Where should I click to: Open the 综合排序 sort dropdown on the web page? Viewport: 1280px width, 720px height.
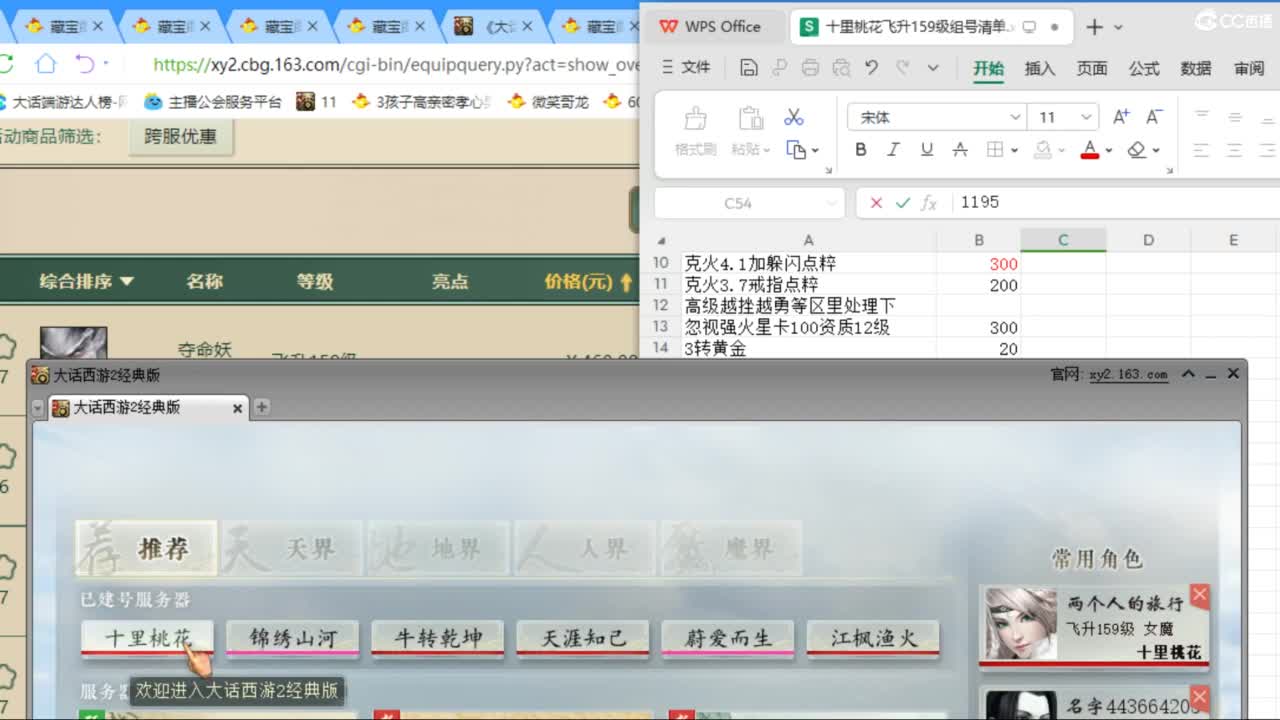86,282
